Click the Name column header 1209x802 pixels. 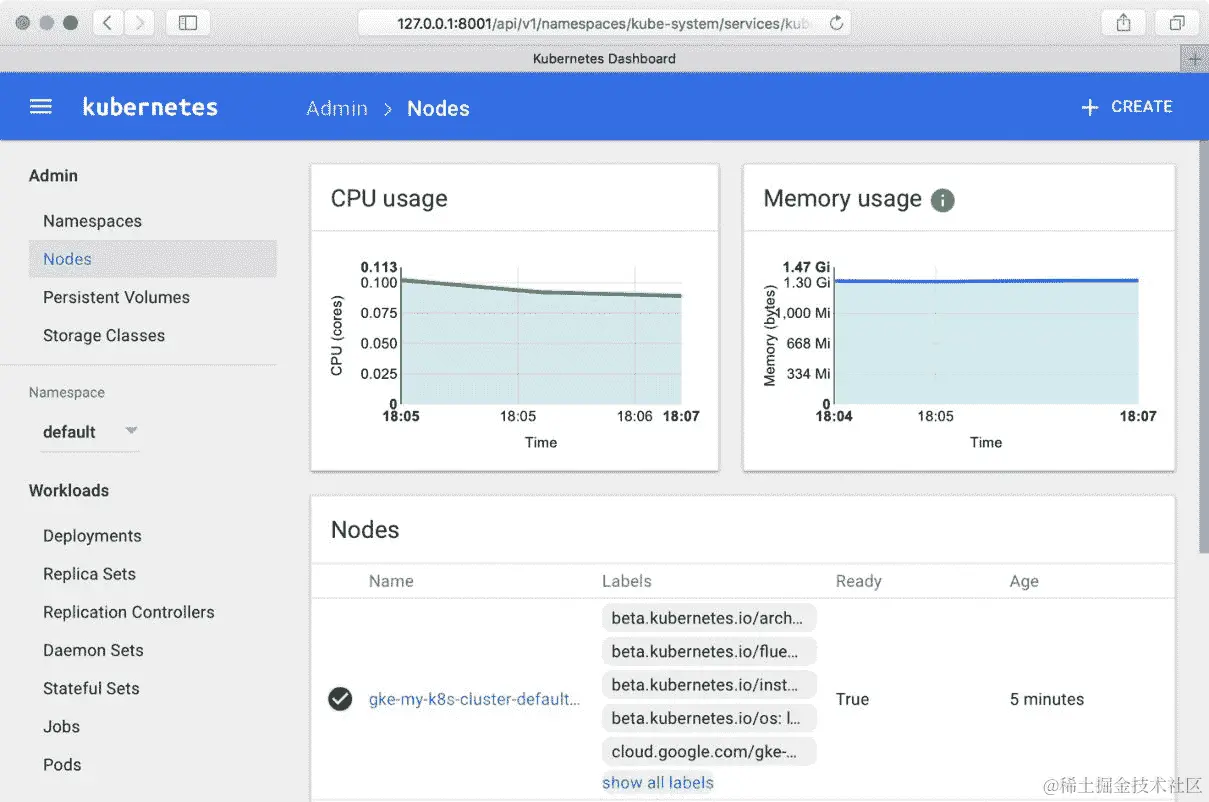(391, 581)
